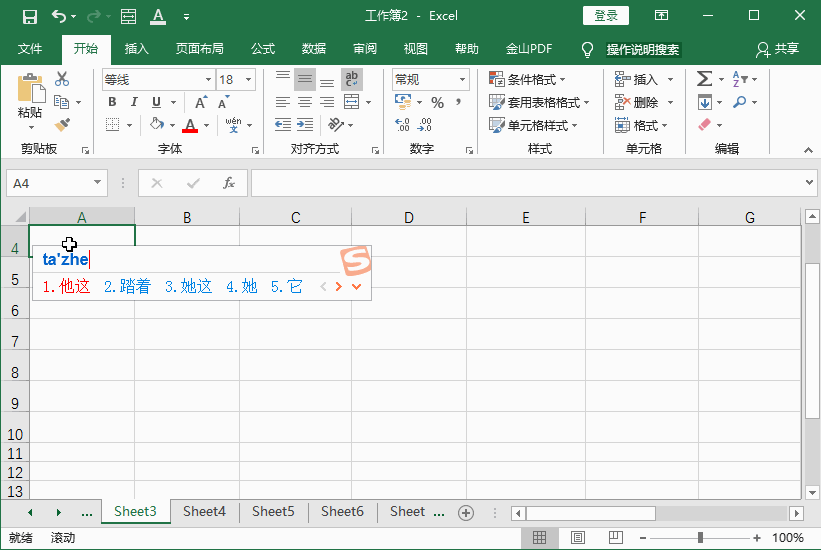Image resolution: width=821 pixels, height=550 pixels.
Task: Open the 插入 ribbon tab
Action: coord(136,49)
